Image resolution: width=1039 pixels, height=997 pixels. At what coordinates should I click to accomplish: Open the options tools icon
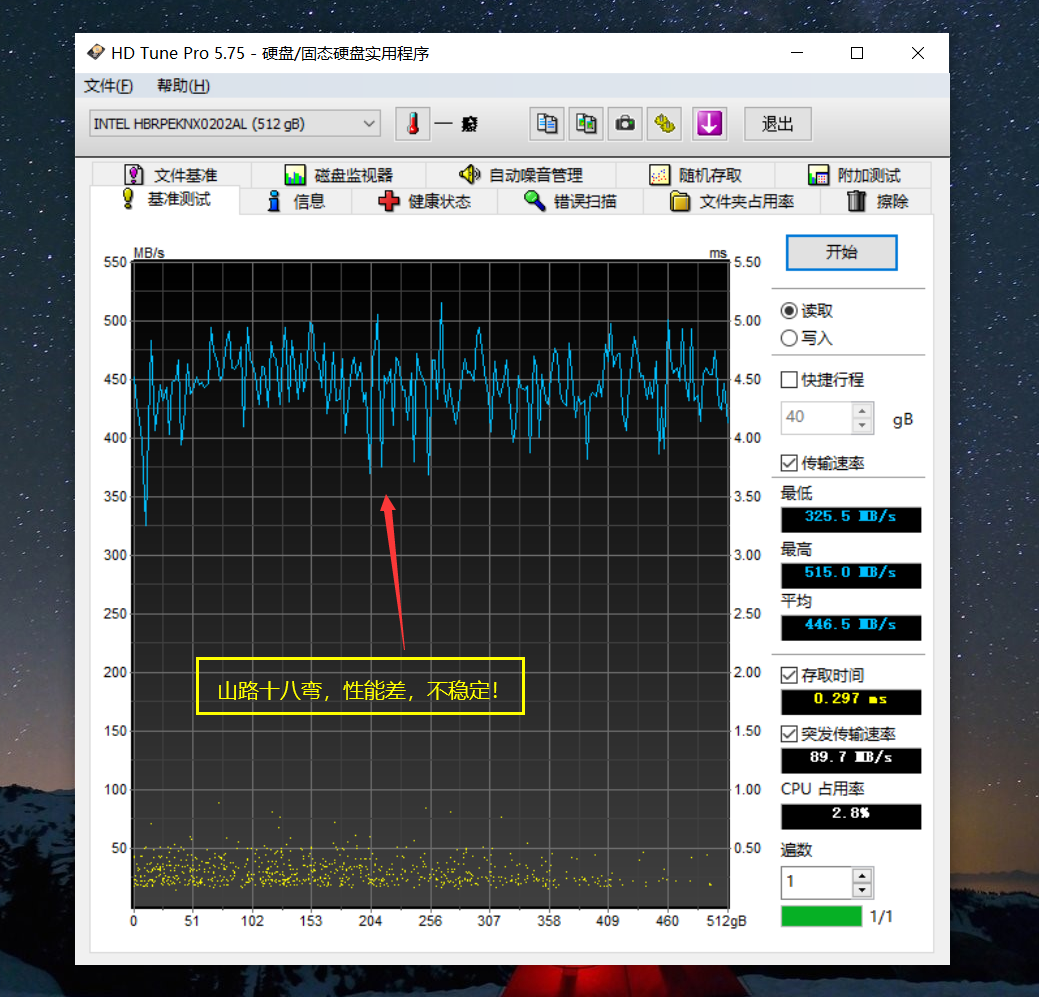tap(665, 124)
